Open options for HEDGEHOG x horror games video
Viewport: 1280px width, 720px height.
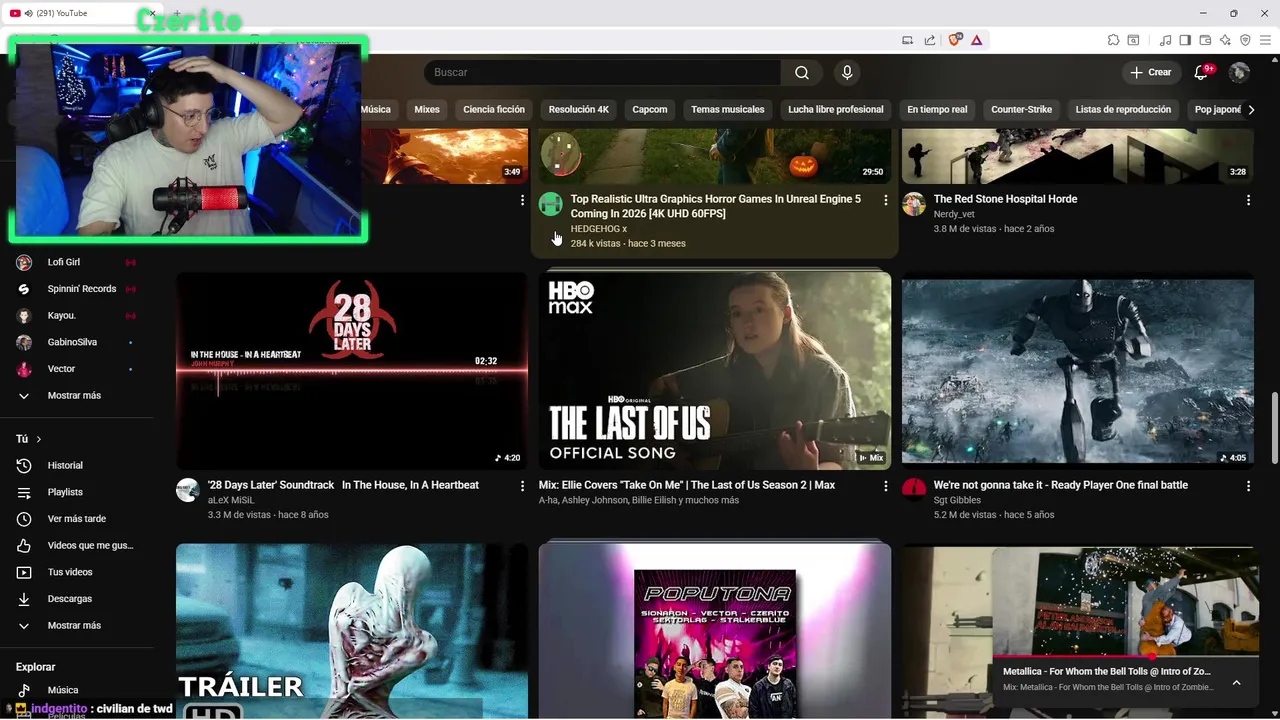coord(885,200)
